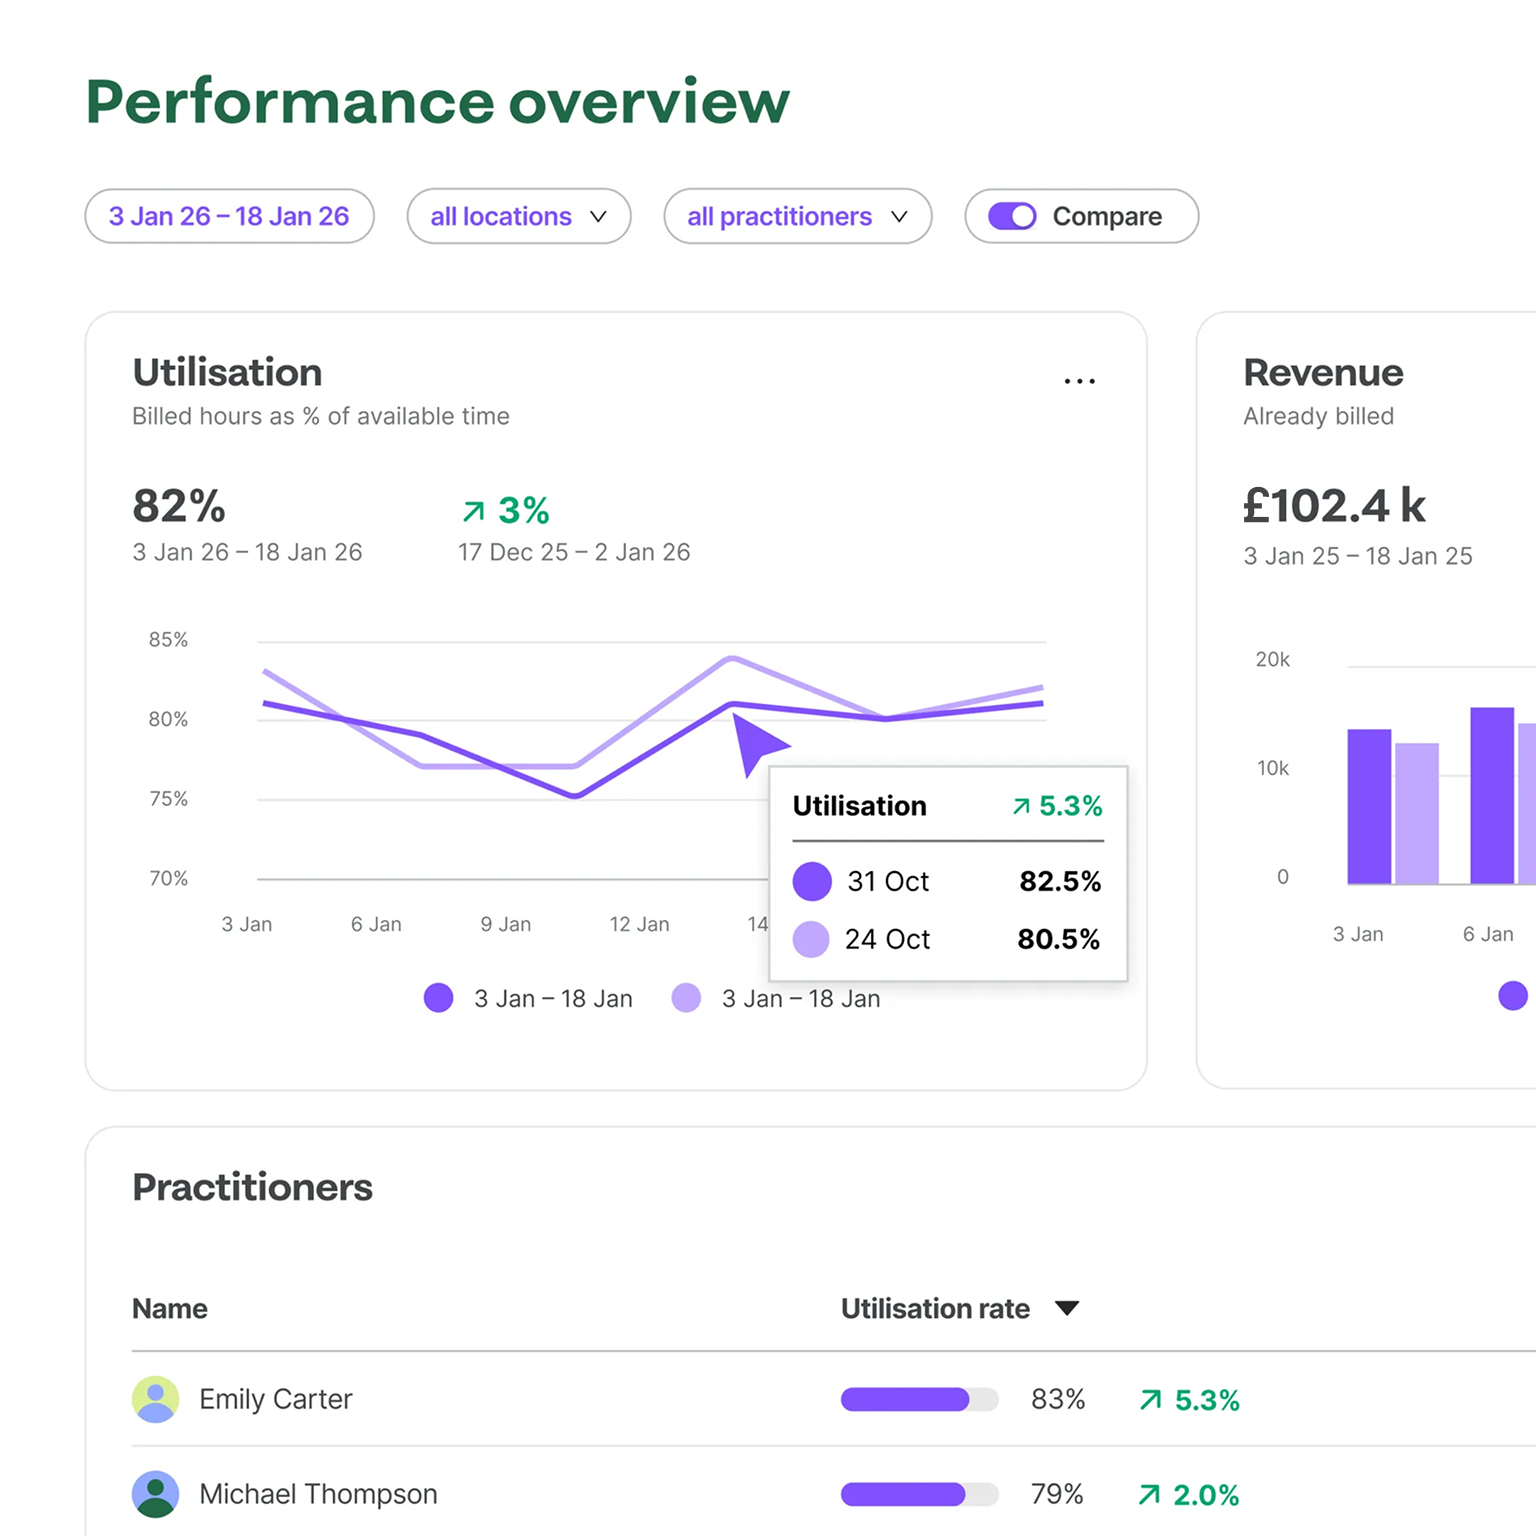
Task: Click Emily Carter's avatar icon
Action: 155,1399
